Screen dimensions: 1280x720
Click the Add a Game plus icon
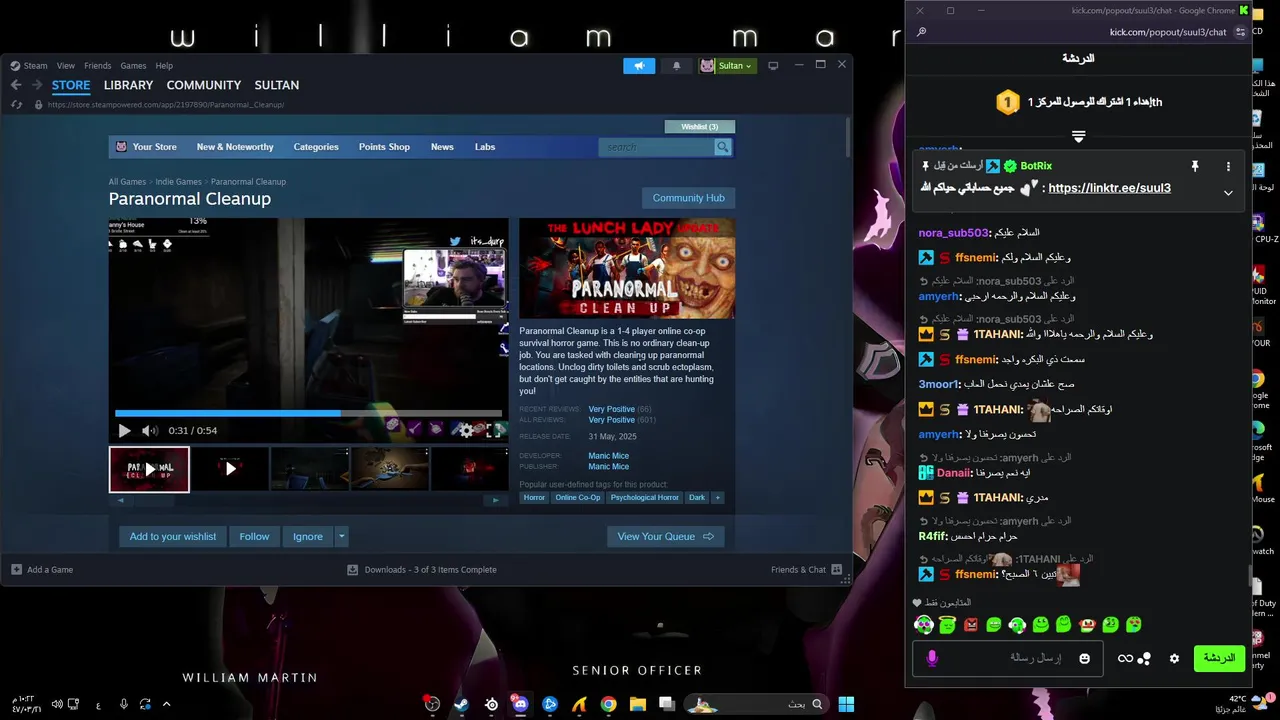click(x=16, y=570)
